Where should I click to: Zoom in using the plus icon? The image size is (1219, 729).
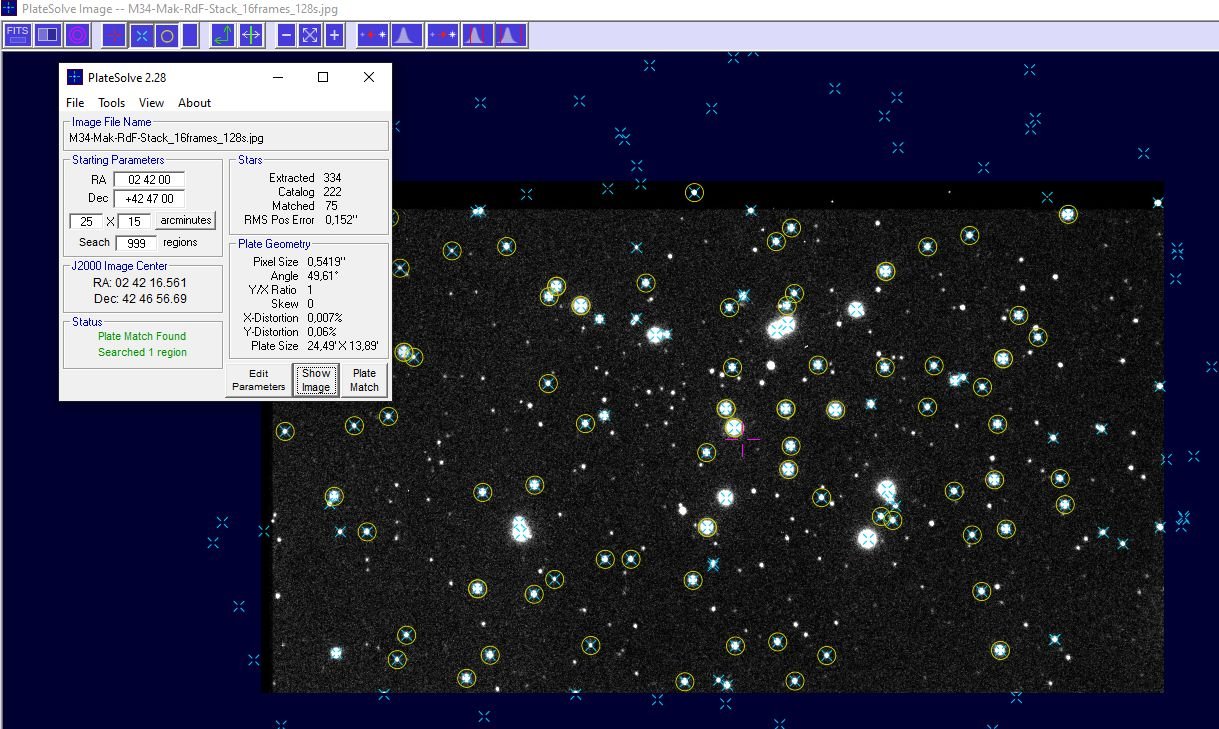point(334,35)
